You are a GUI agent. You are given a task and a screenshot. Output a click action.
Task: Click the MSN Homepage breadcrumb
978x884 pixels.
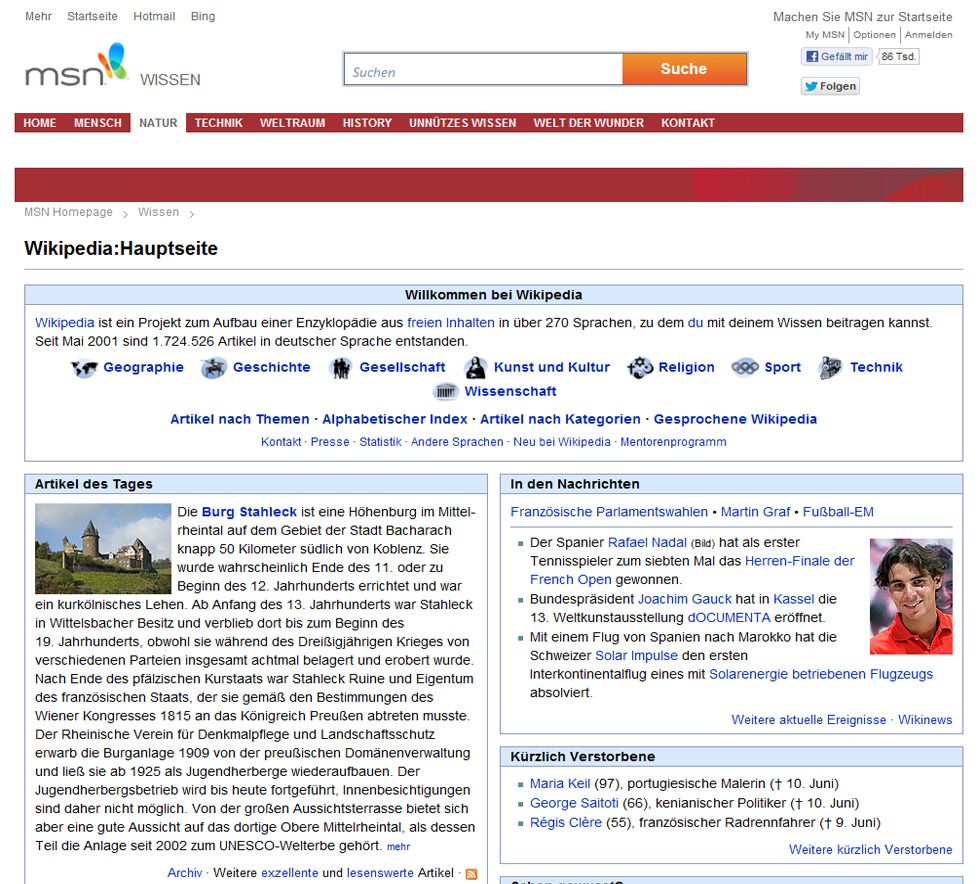click(x=69, y=212)
